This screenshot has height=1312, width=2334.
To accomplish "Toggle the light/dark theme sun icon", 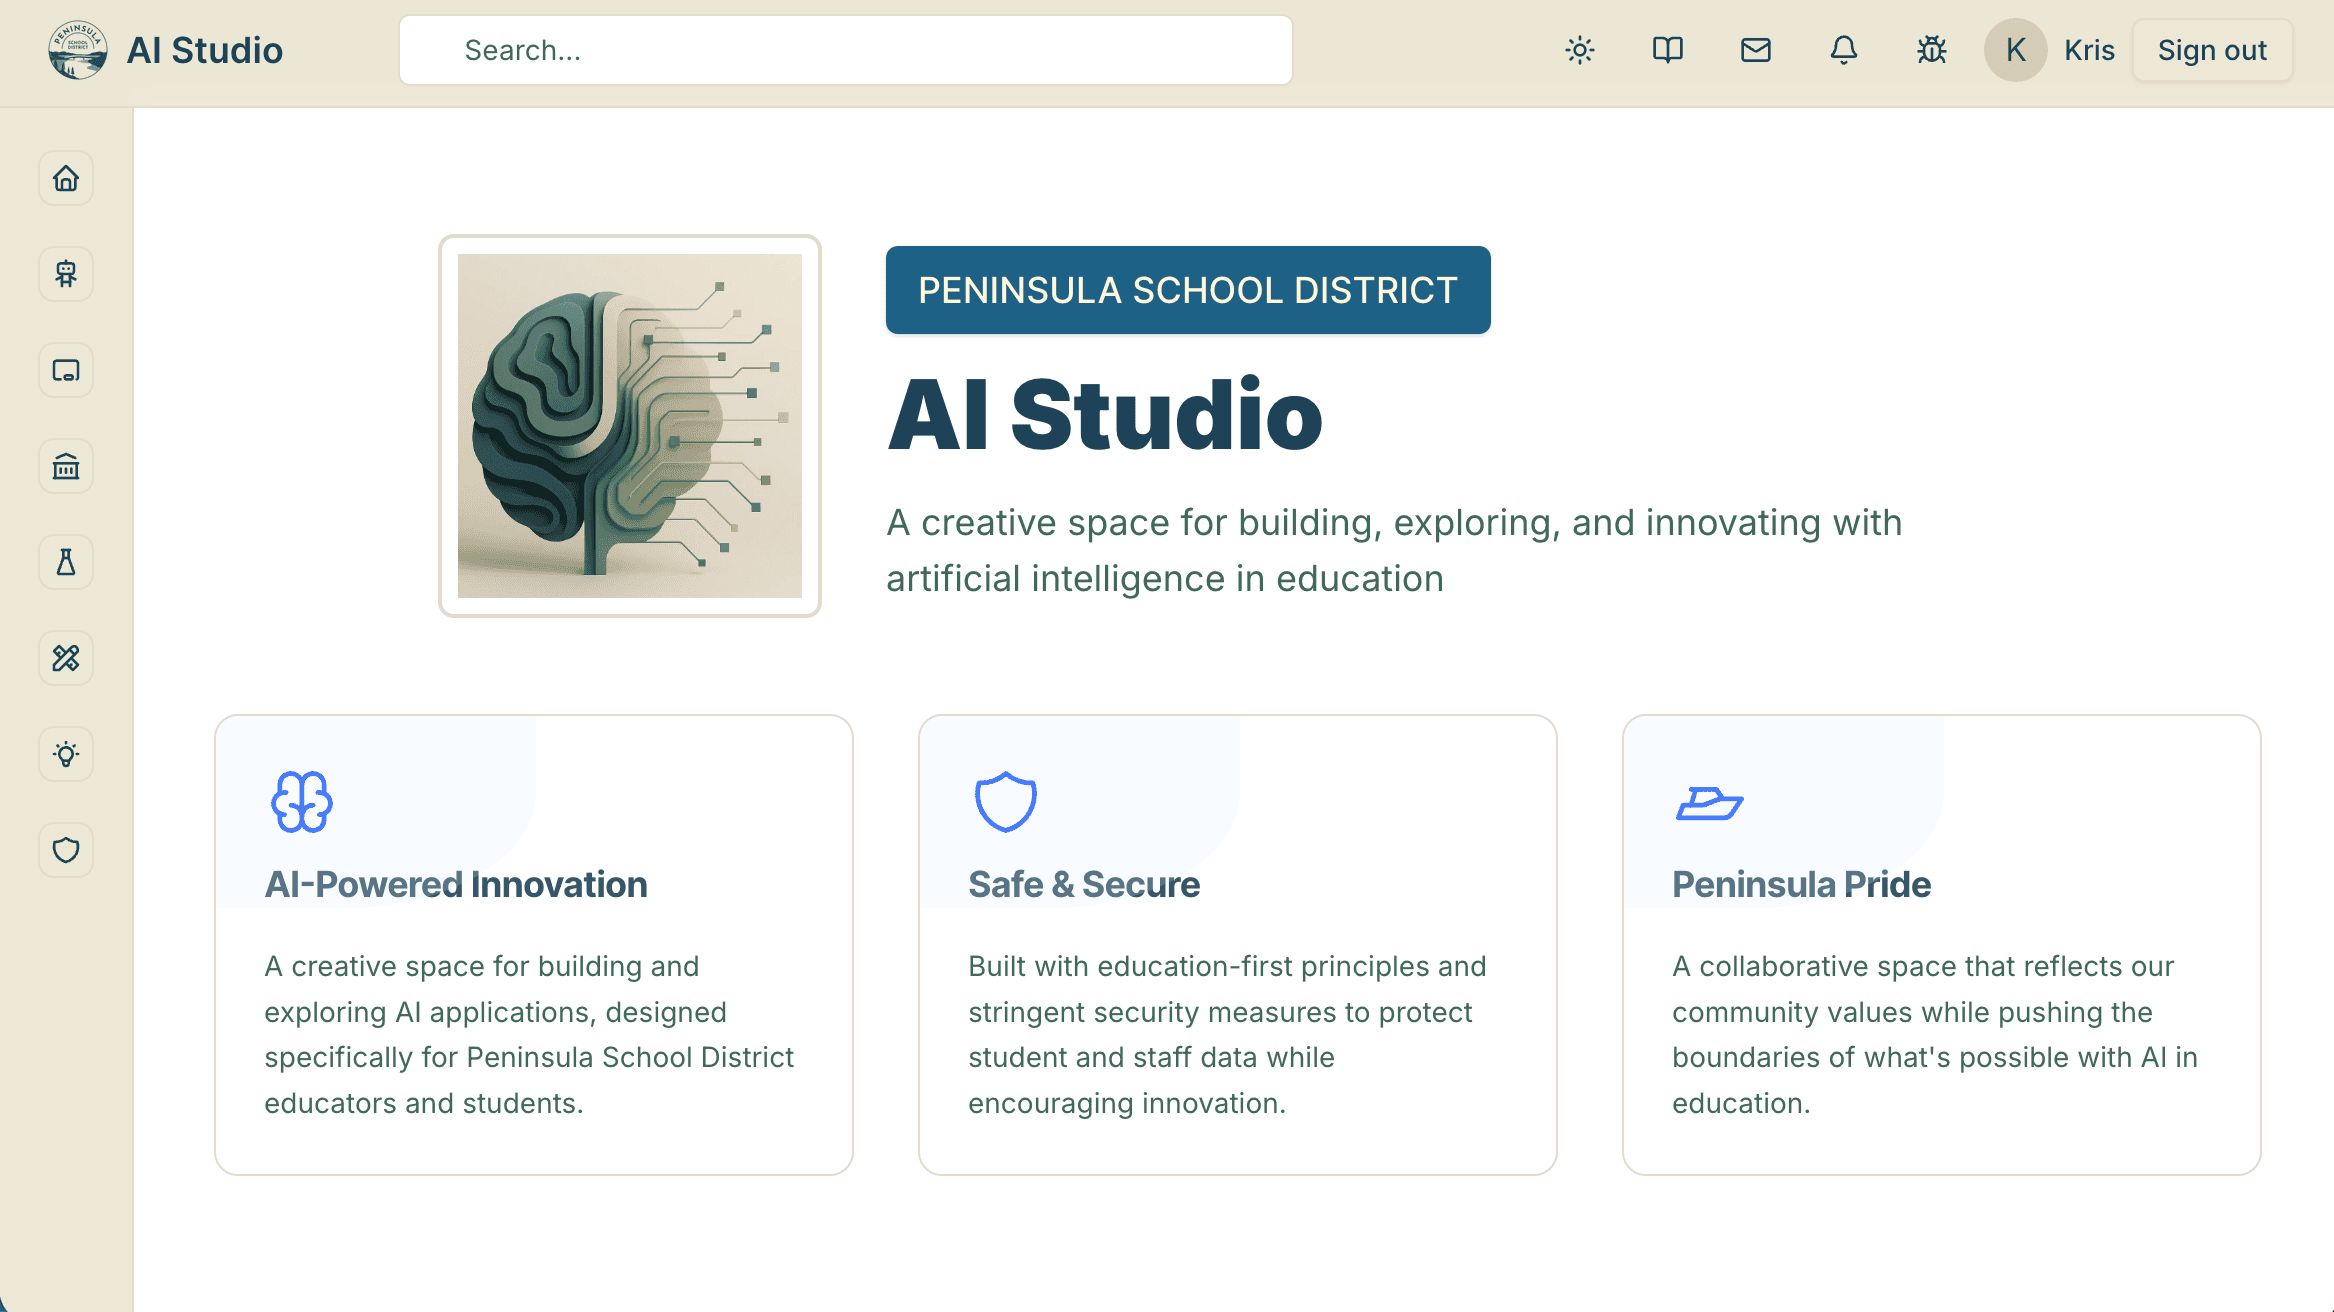I will click(1580, 50).
